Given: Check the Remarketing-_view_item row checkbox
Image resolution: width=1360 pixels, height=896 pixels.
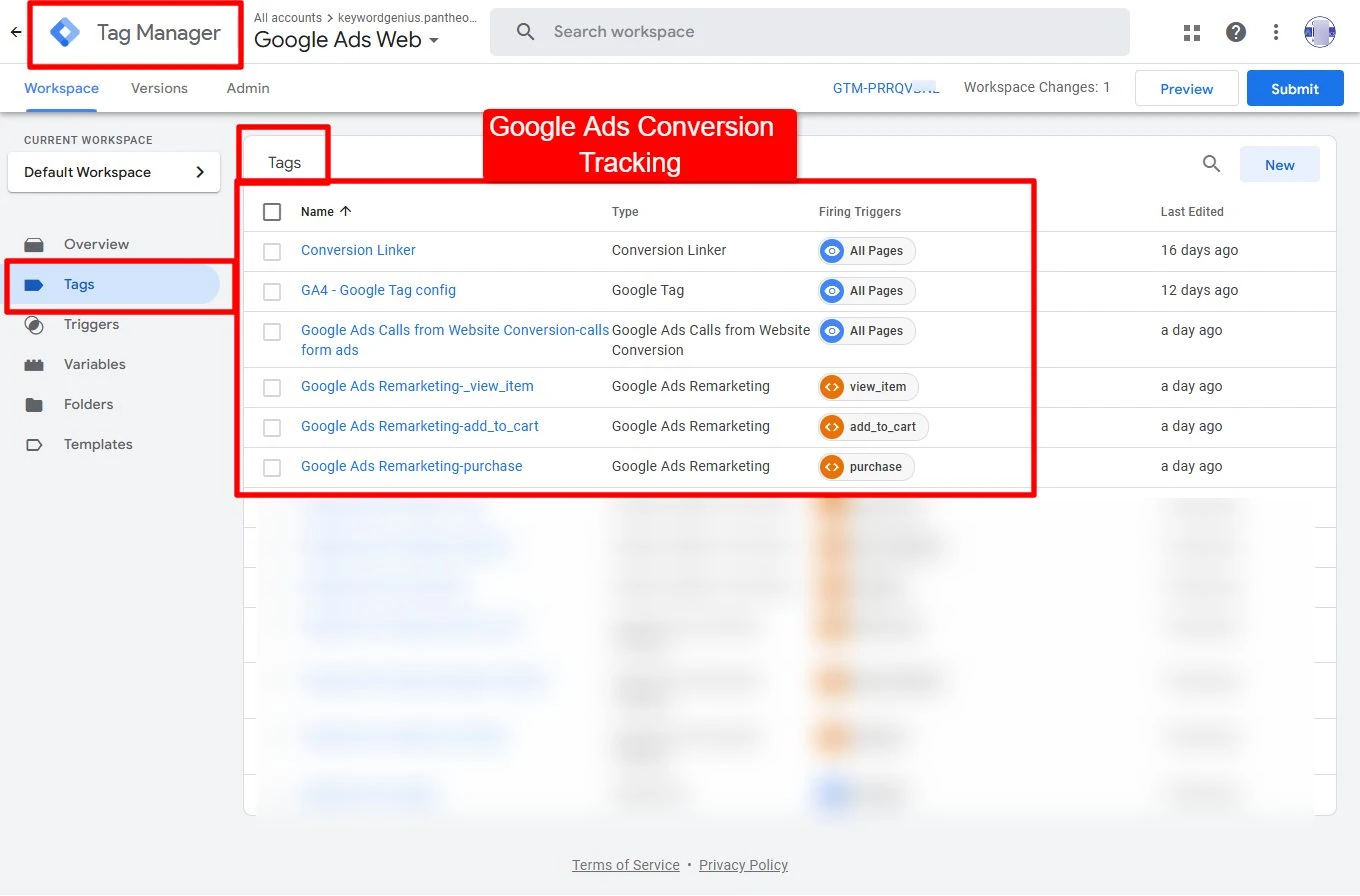Looking at the screenshot, I should [272, 388].
